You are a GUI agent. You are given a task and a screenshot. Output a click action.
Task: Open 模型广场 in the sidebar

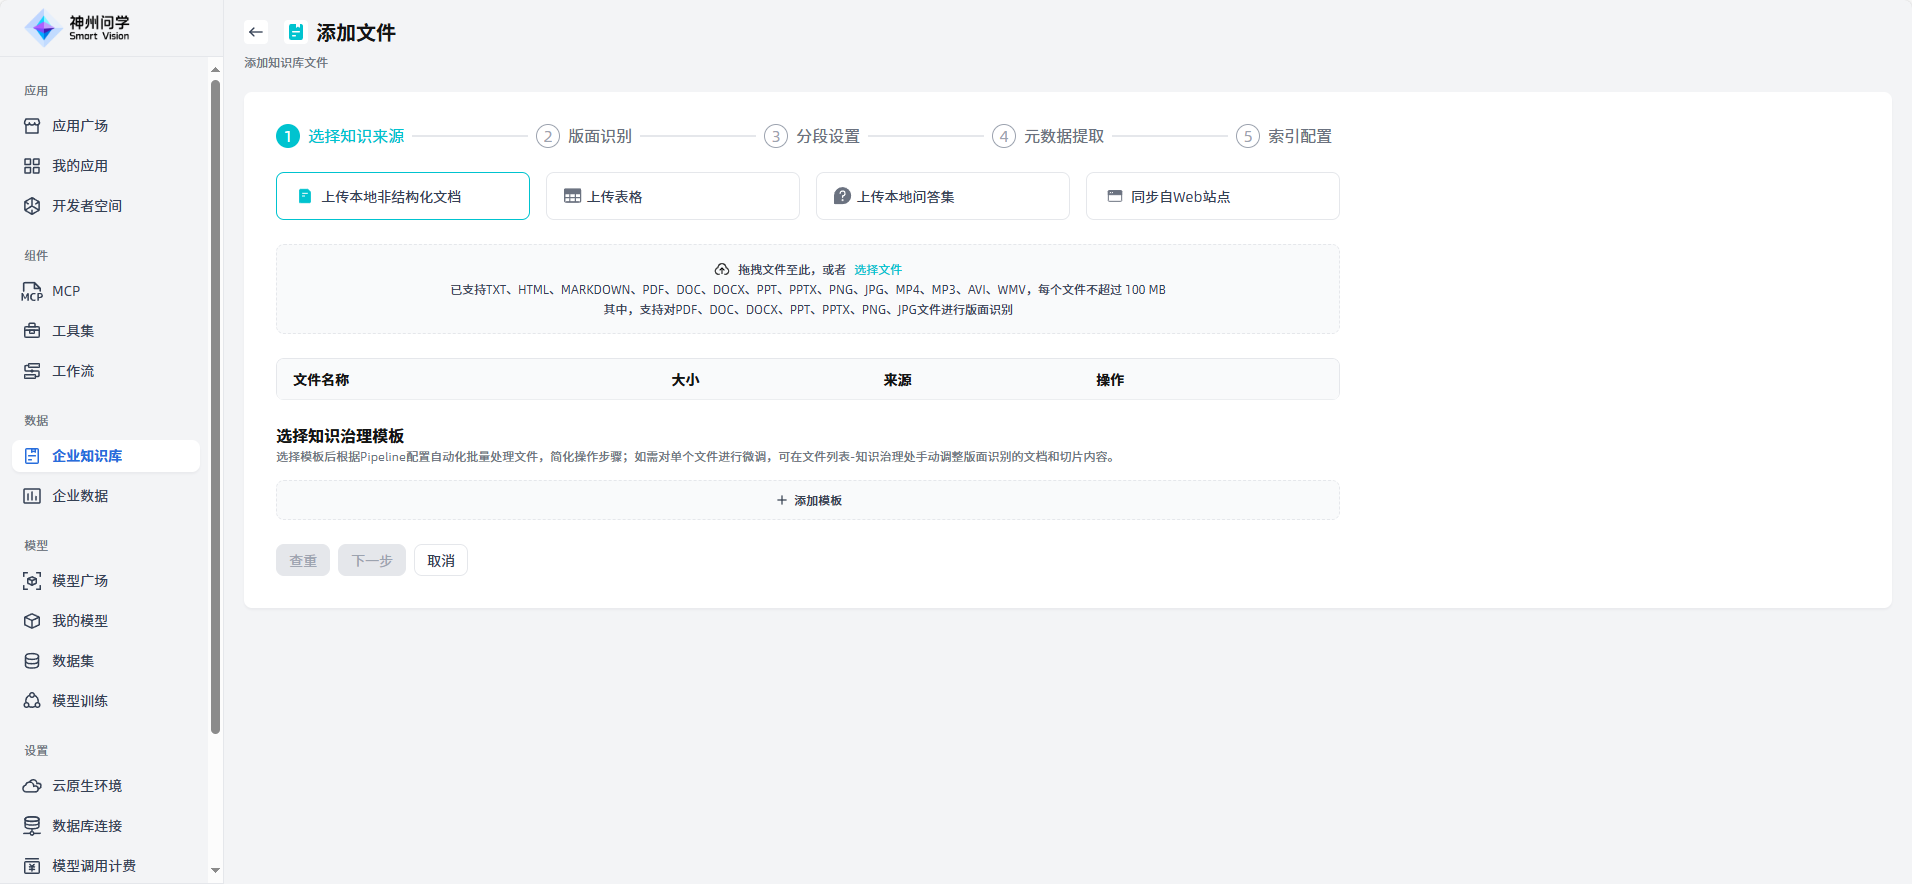pyautogui.click(x=80, y=581)
